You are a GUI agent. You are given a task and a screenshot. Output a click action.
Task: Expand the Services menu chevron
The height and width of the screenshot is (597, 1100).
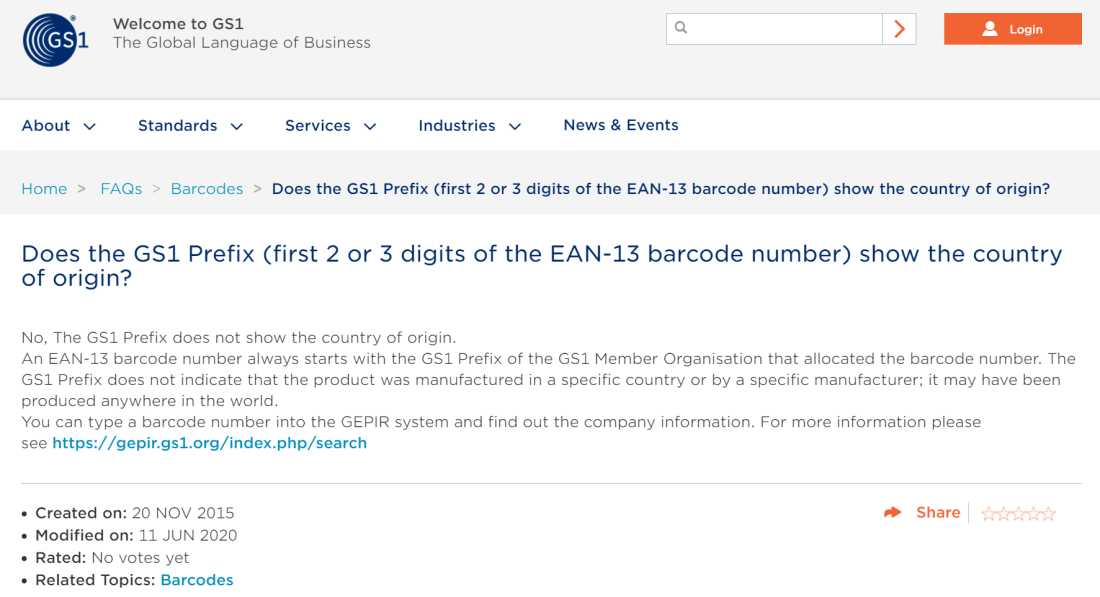pos(370,127)
